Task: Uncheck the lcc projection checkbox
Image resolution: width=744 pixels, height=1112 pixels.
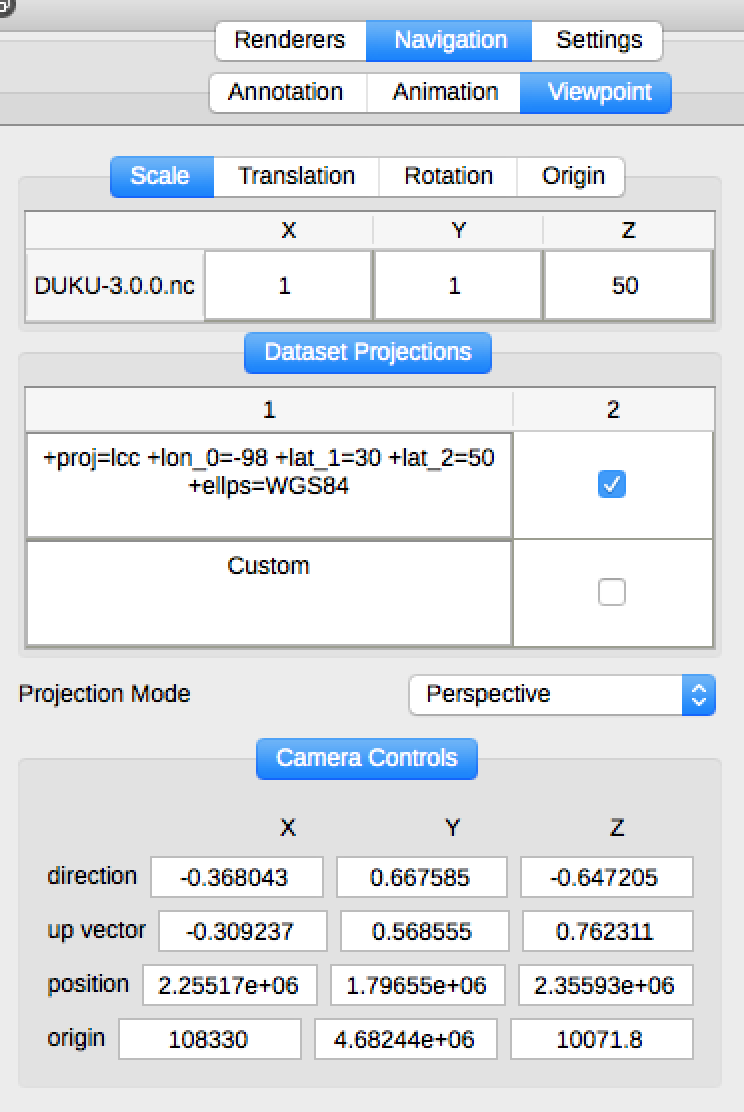Action: [611, 485]
